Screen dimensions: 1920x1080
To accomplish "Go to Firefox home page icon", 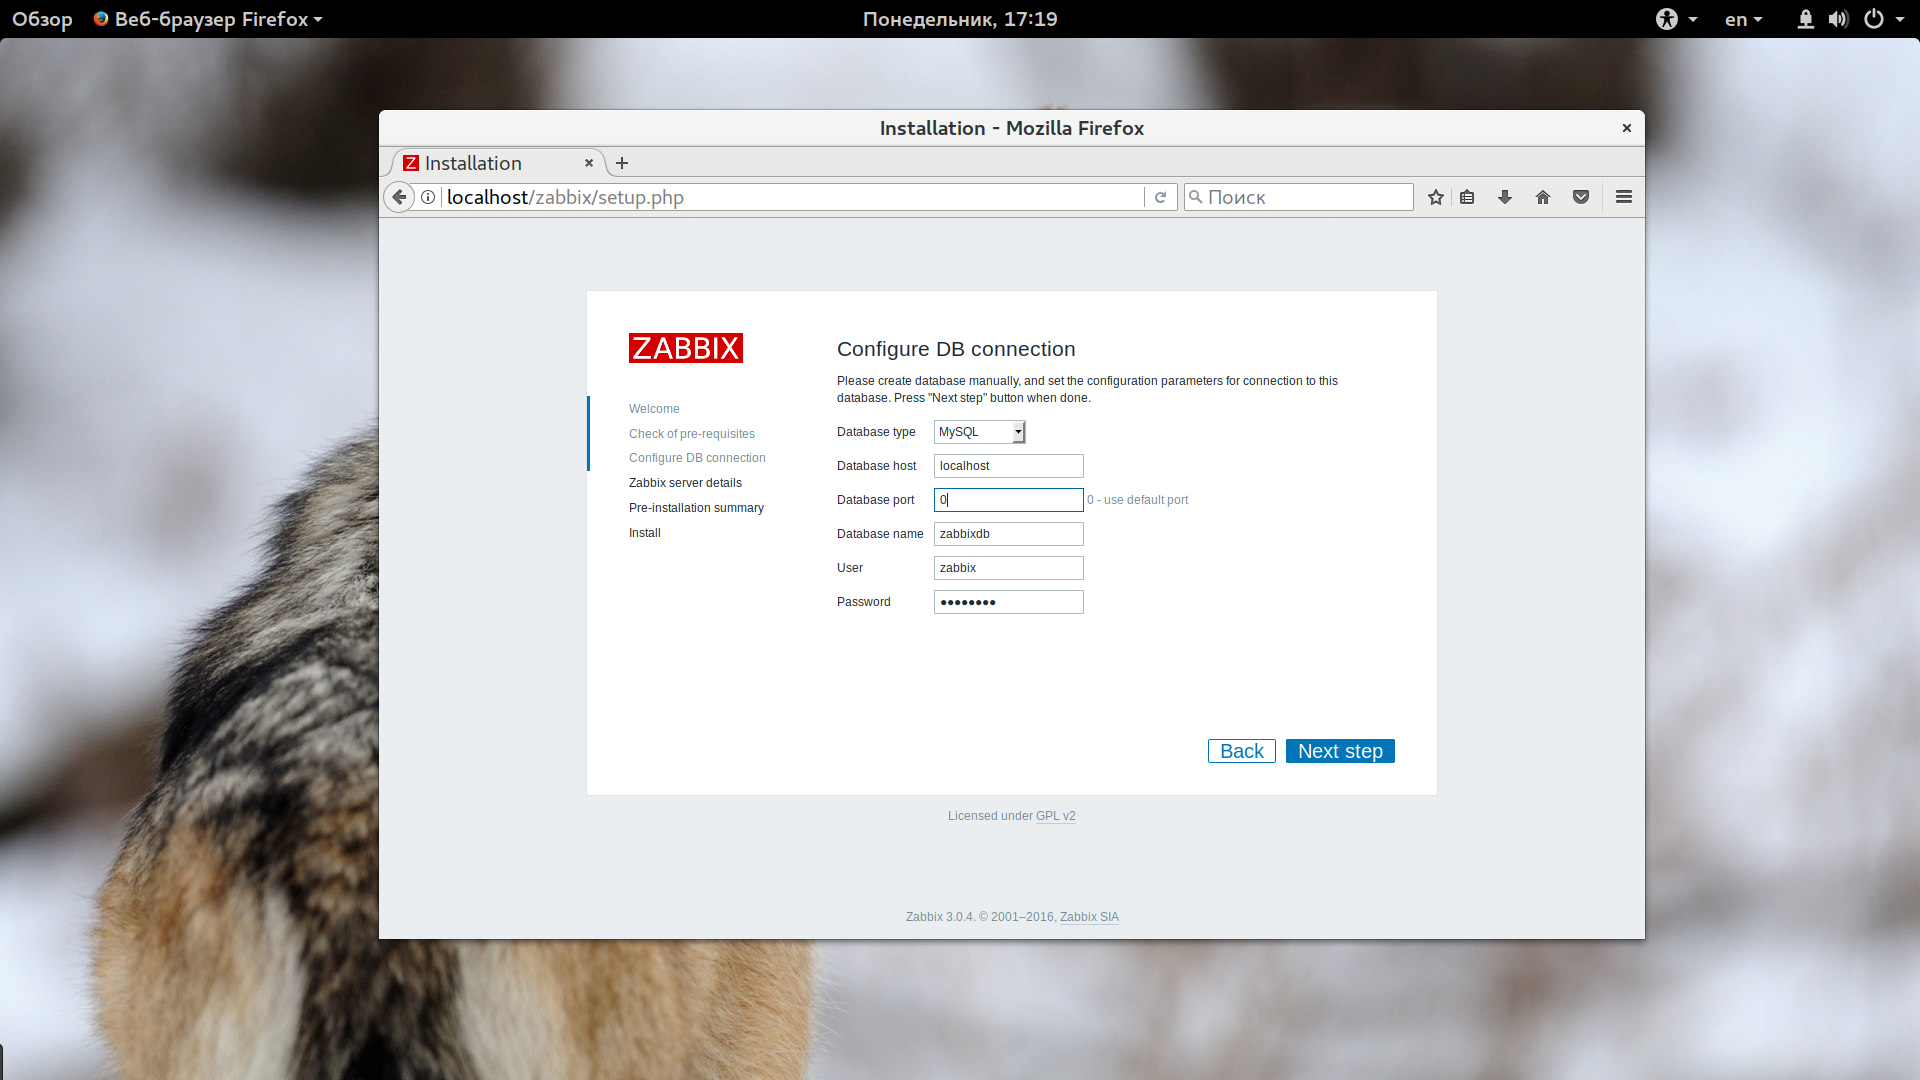I will (1543, 197).
